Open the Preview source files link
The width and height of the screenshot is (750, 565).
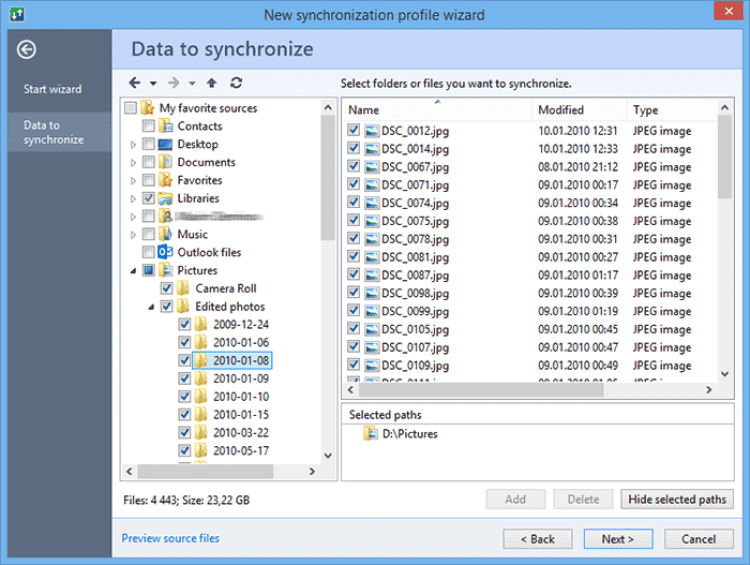[170, 538]
